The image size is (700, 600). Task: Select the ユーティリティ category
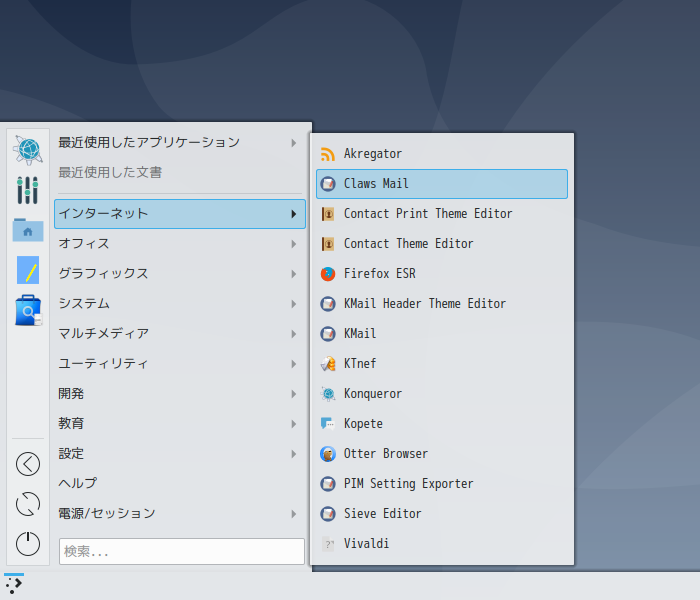(x=180, y=364)
